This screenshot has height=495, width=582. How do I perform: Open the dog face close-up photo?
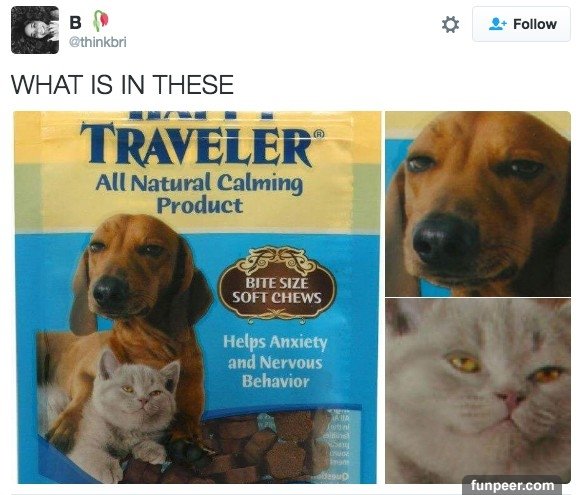478,203
